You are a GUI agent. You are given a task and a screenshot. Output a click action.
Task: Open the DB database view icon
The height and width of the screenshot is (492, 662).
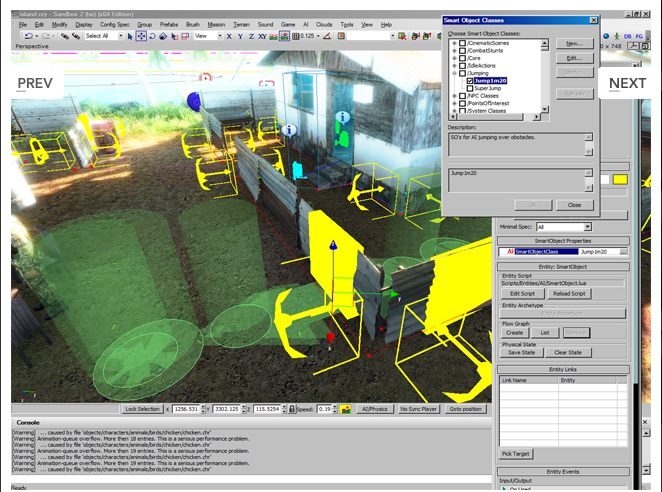pyautogui.click(x=627, y=36)
